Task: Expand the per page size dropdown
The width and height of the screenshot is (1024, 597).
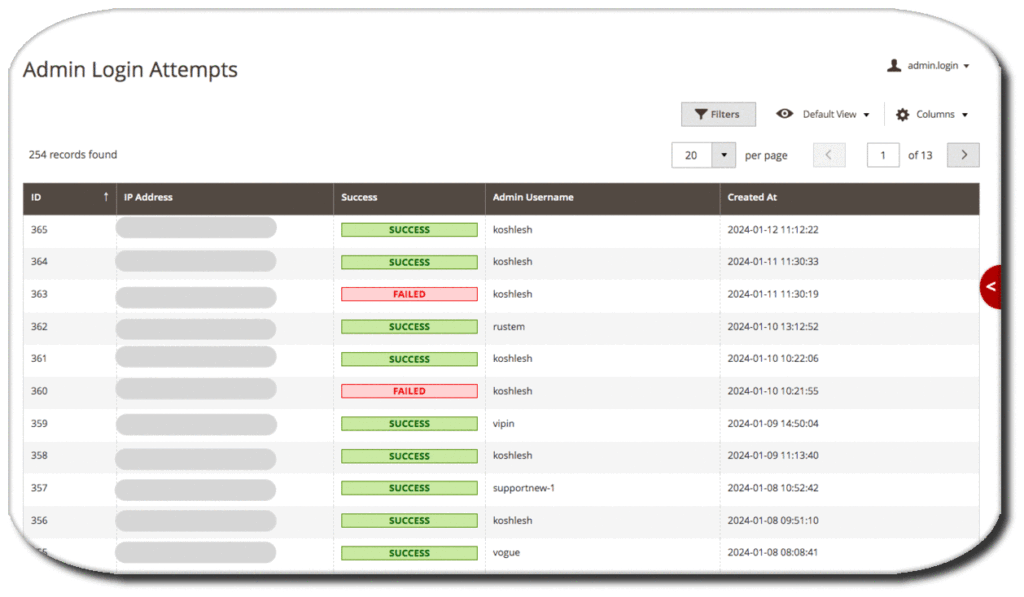Action: pyautogui.click(x=724, y=156)
